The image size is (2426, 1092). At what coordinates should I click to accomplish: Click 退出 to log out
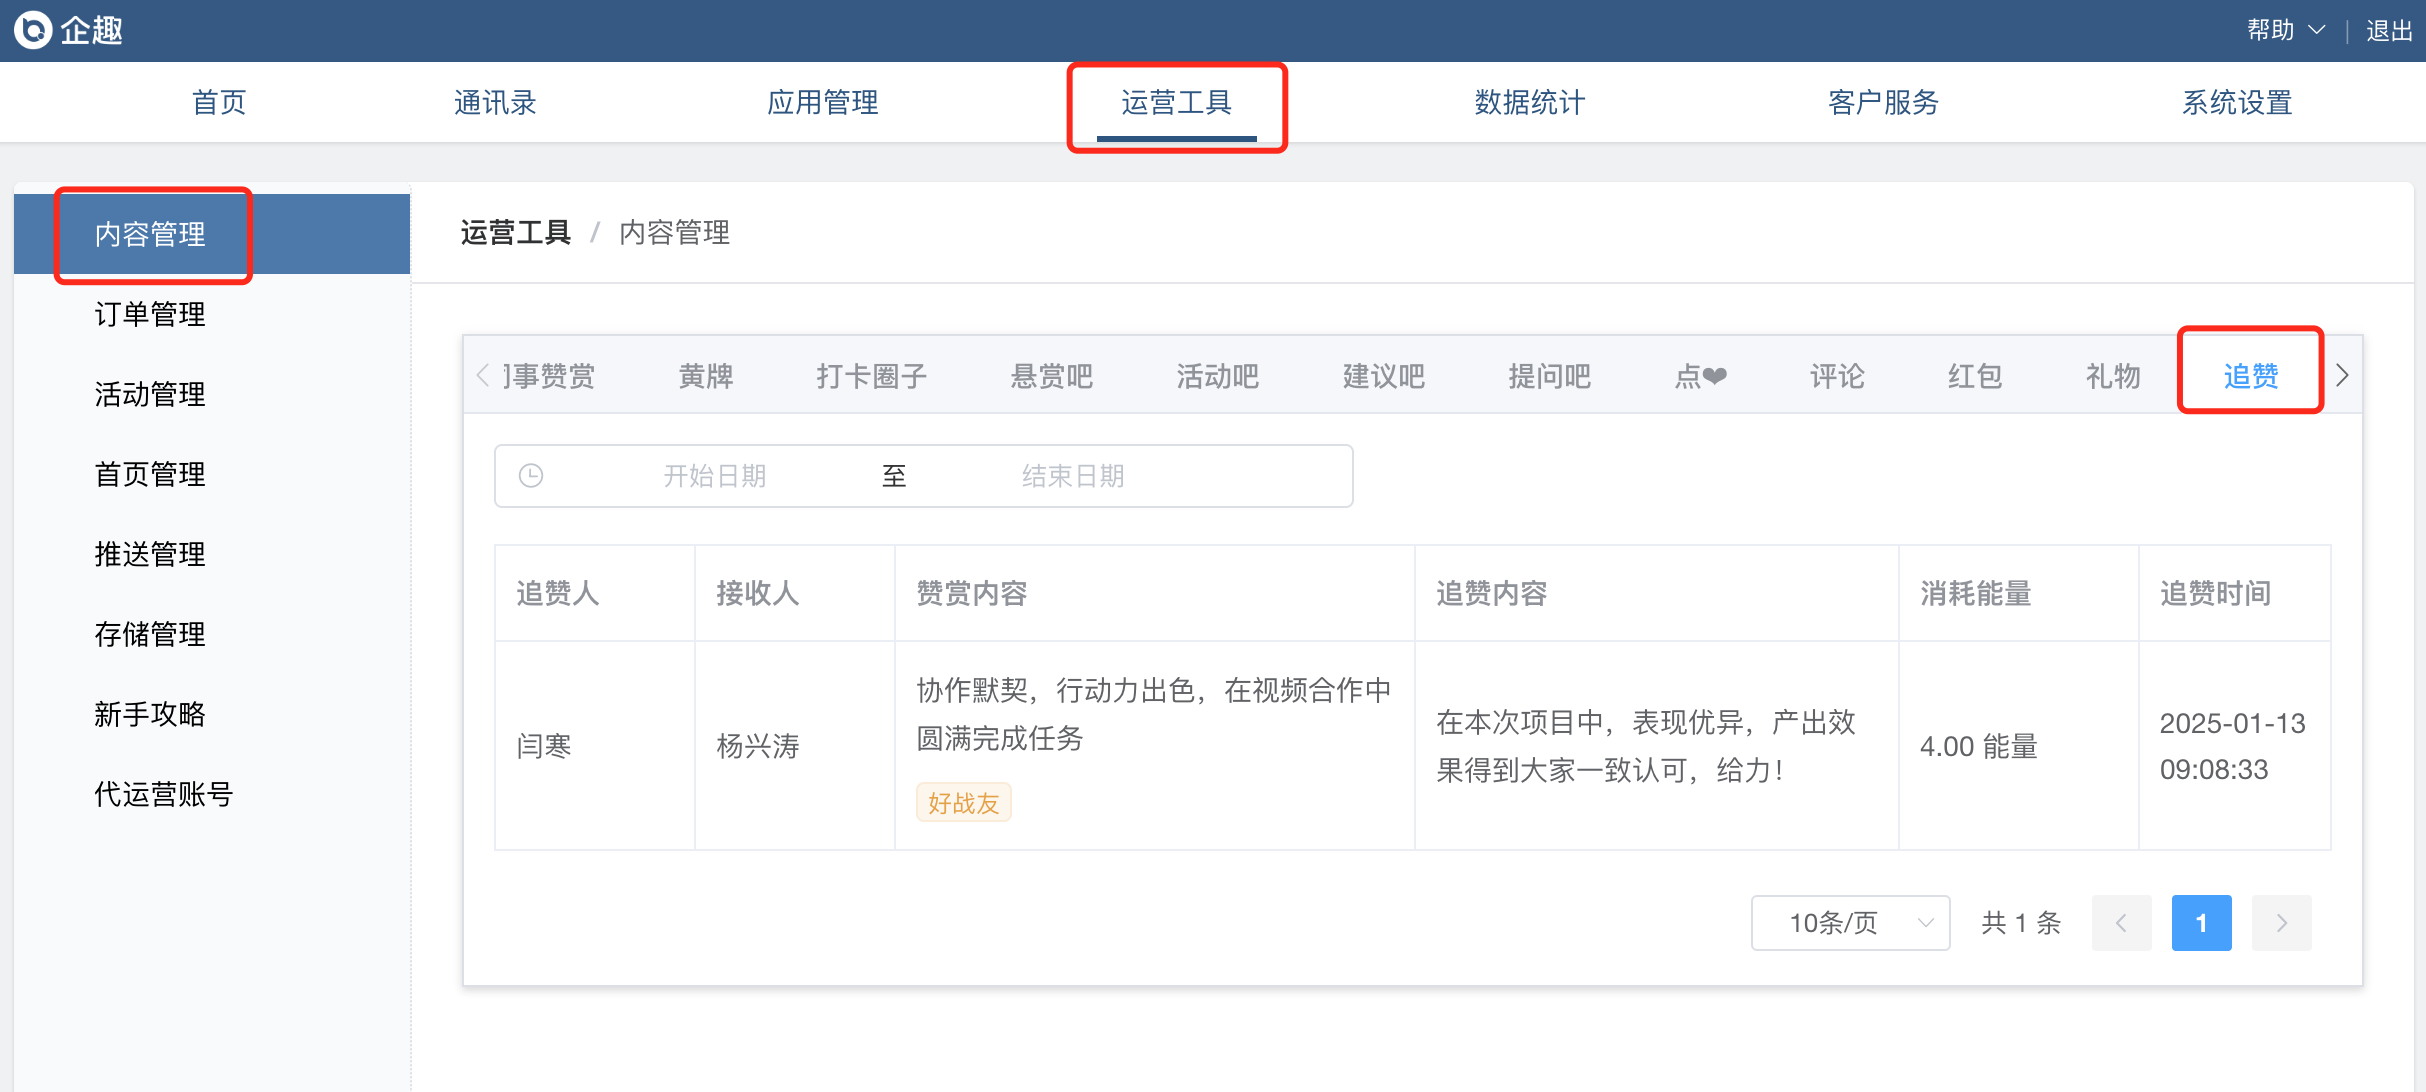2388,31
